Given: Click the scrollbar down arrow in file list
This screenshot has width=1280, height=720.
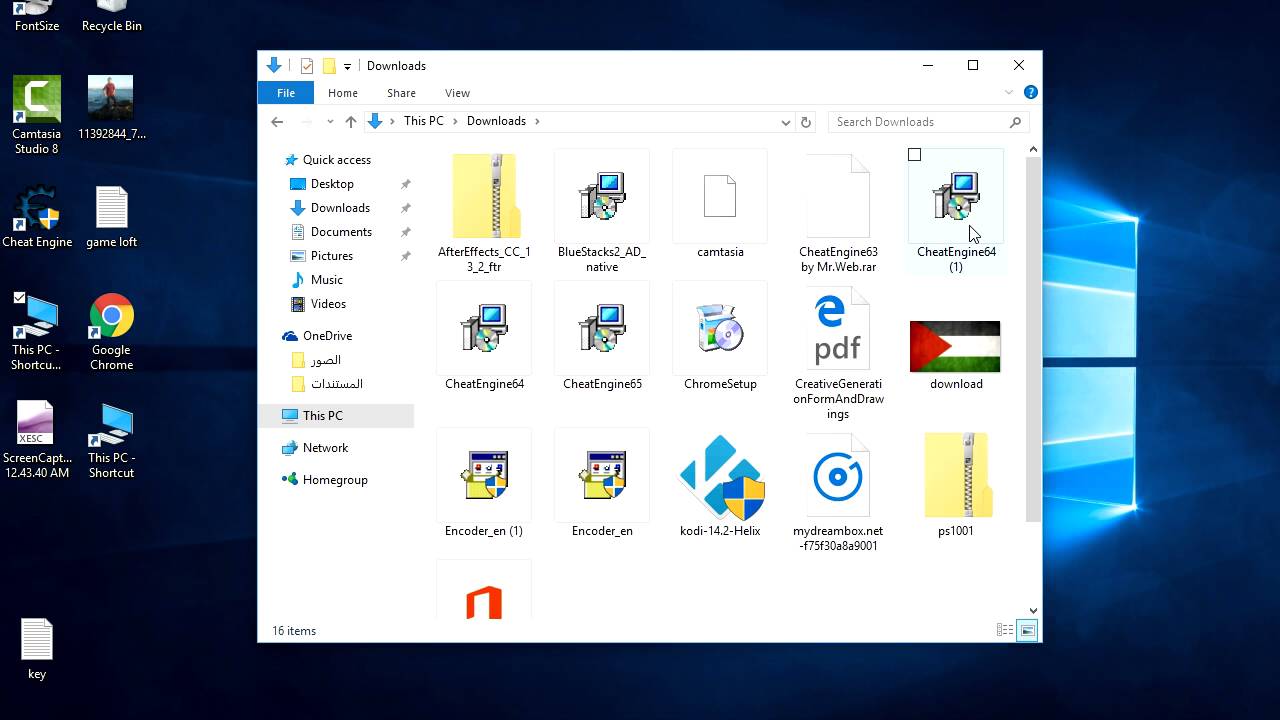Looking at the screenshot, I should click(x=1034, y=610).
